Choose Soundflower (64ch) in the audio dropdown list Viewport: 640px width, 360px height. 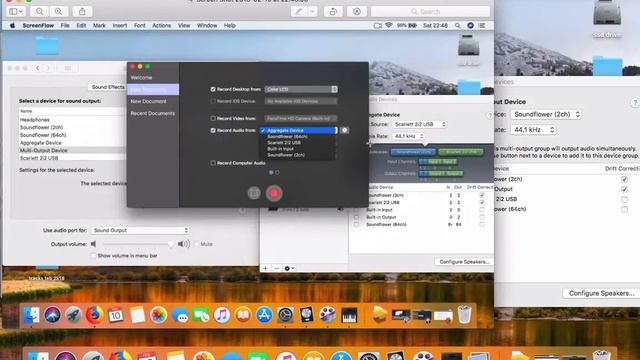pos(298,136)
